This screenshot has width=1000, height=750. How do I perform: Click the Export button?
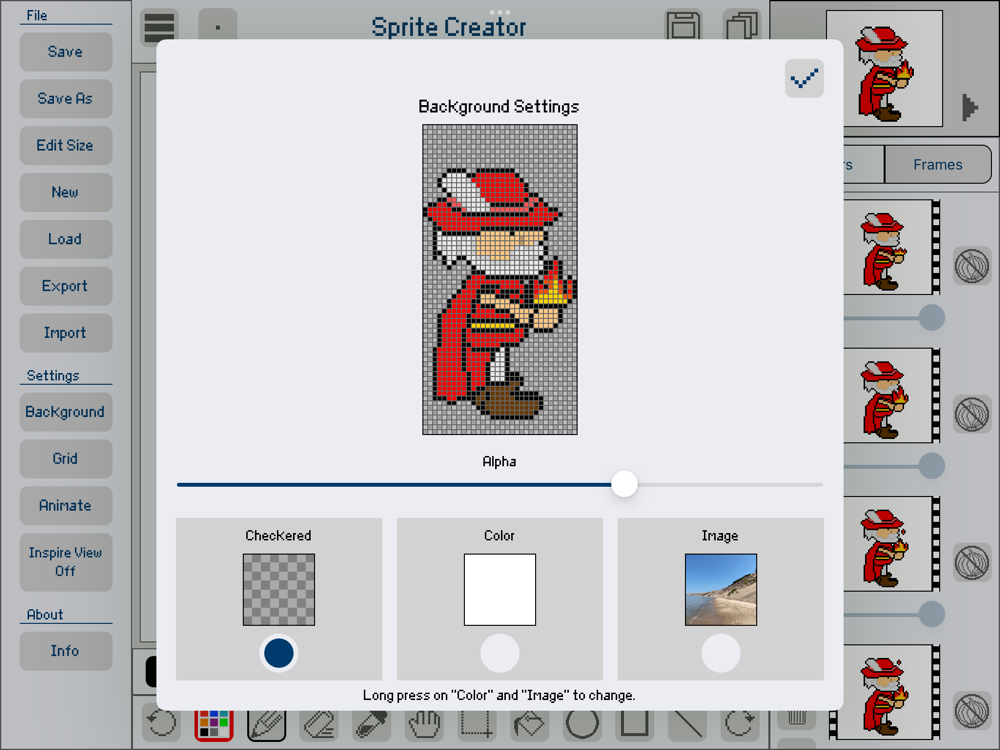pyautogui.click(x=66, y=286)
